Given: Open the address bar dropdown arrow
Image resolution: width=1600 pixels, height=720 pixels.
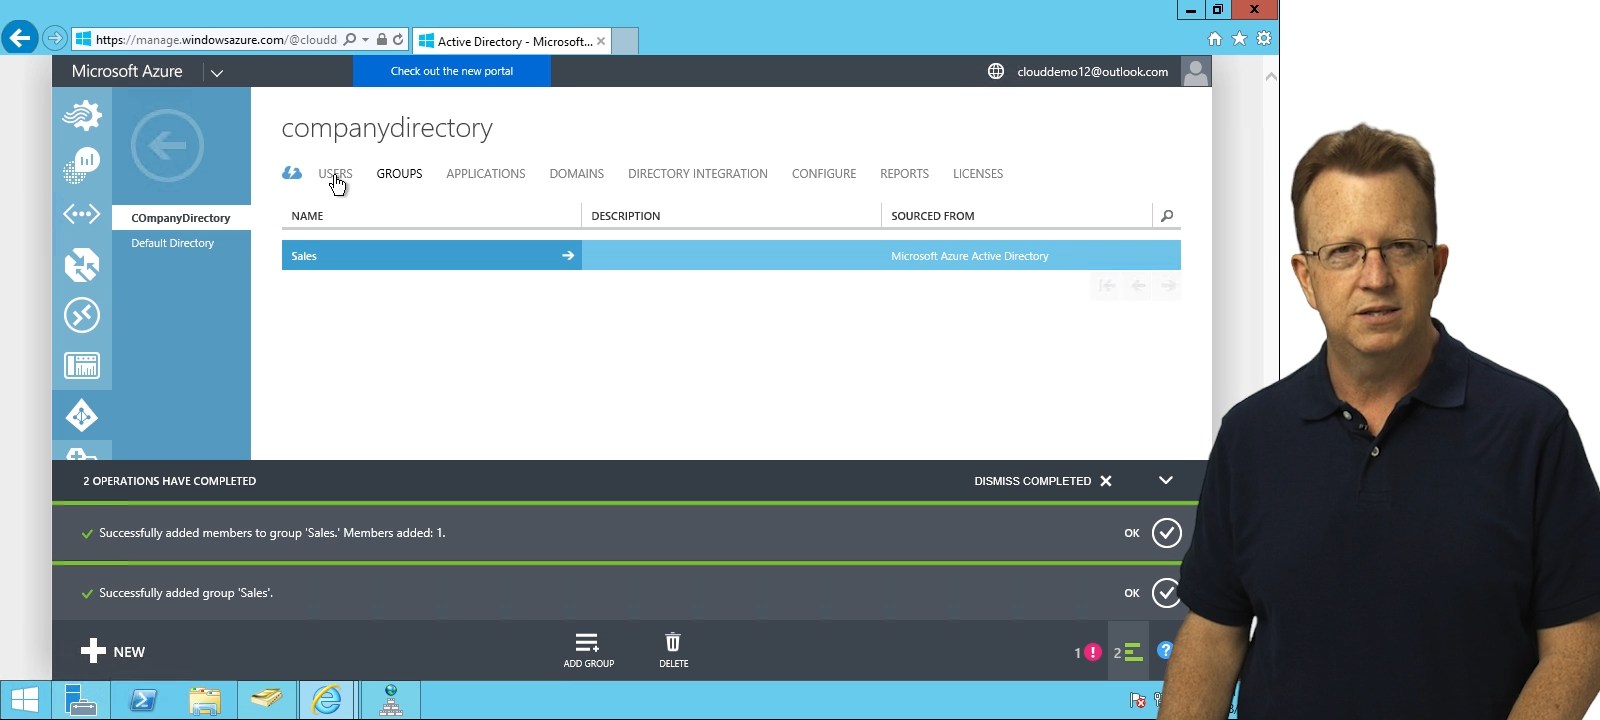Looking at the screenshot, I should 365,40.
